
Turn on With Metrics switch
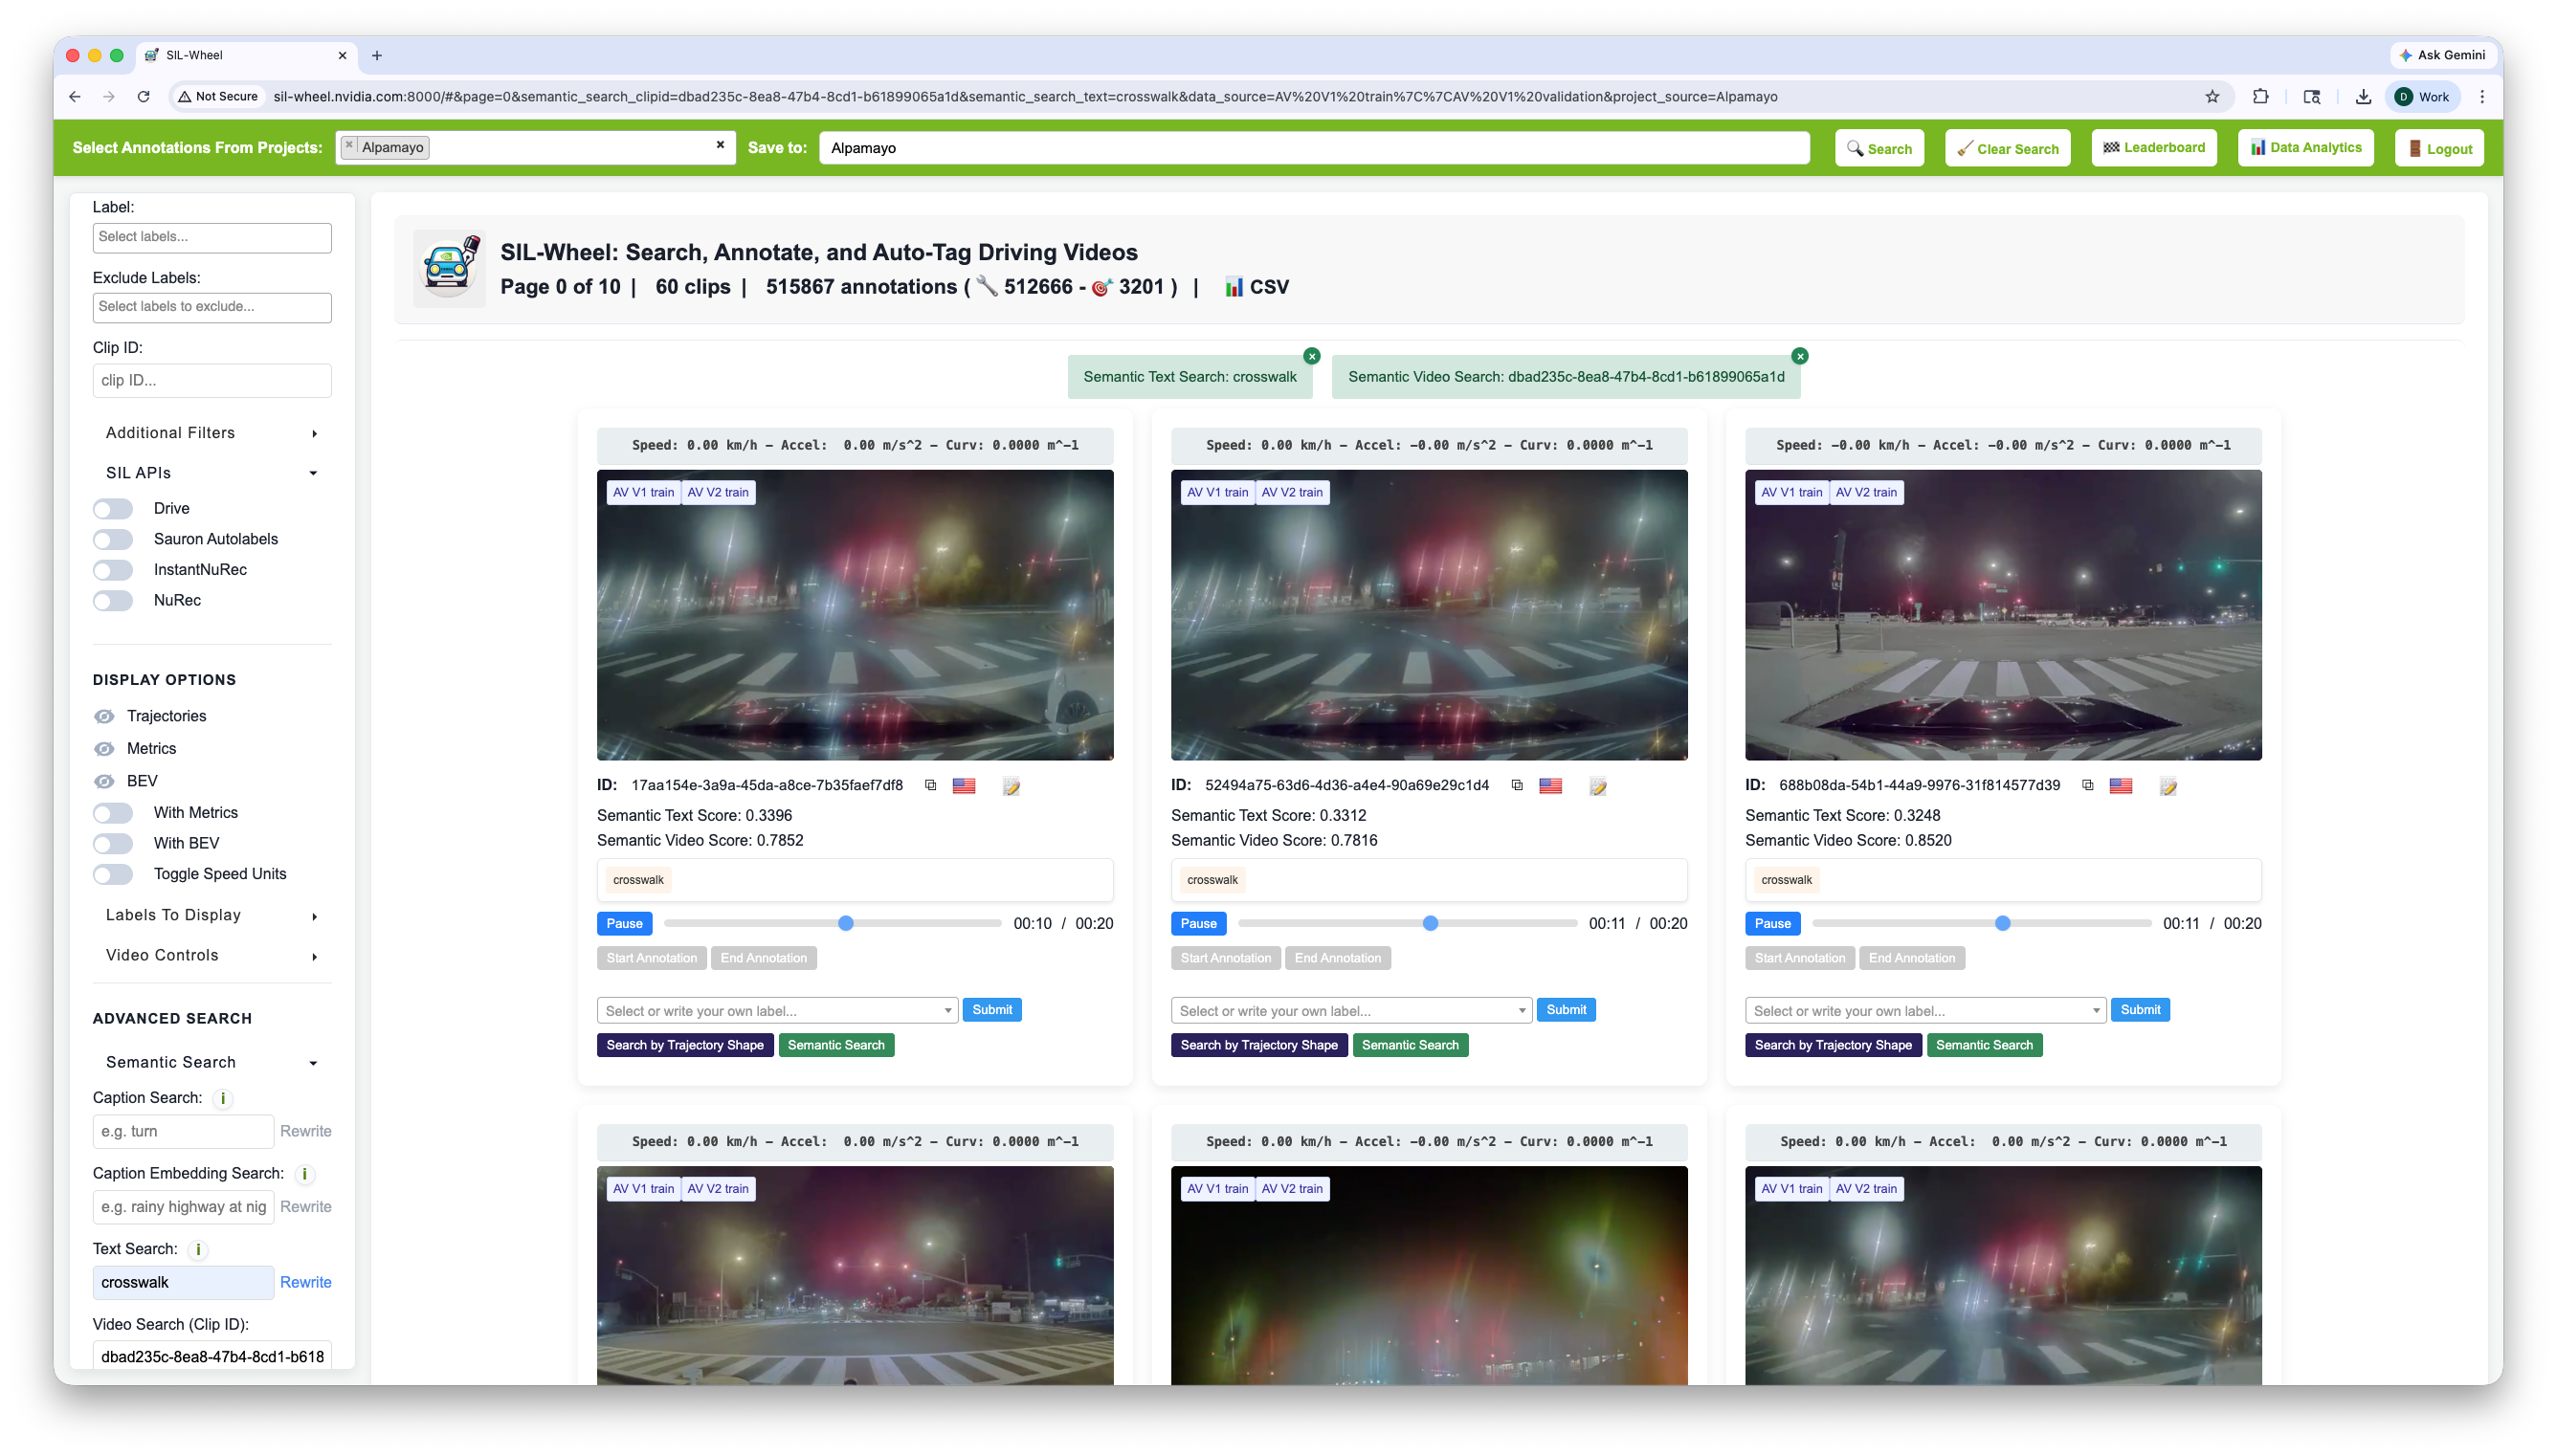[x=113, y=813]
